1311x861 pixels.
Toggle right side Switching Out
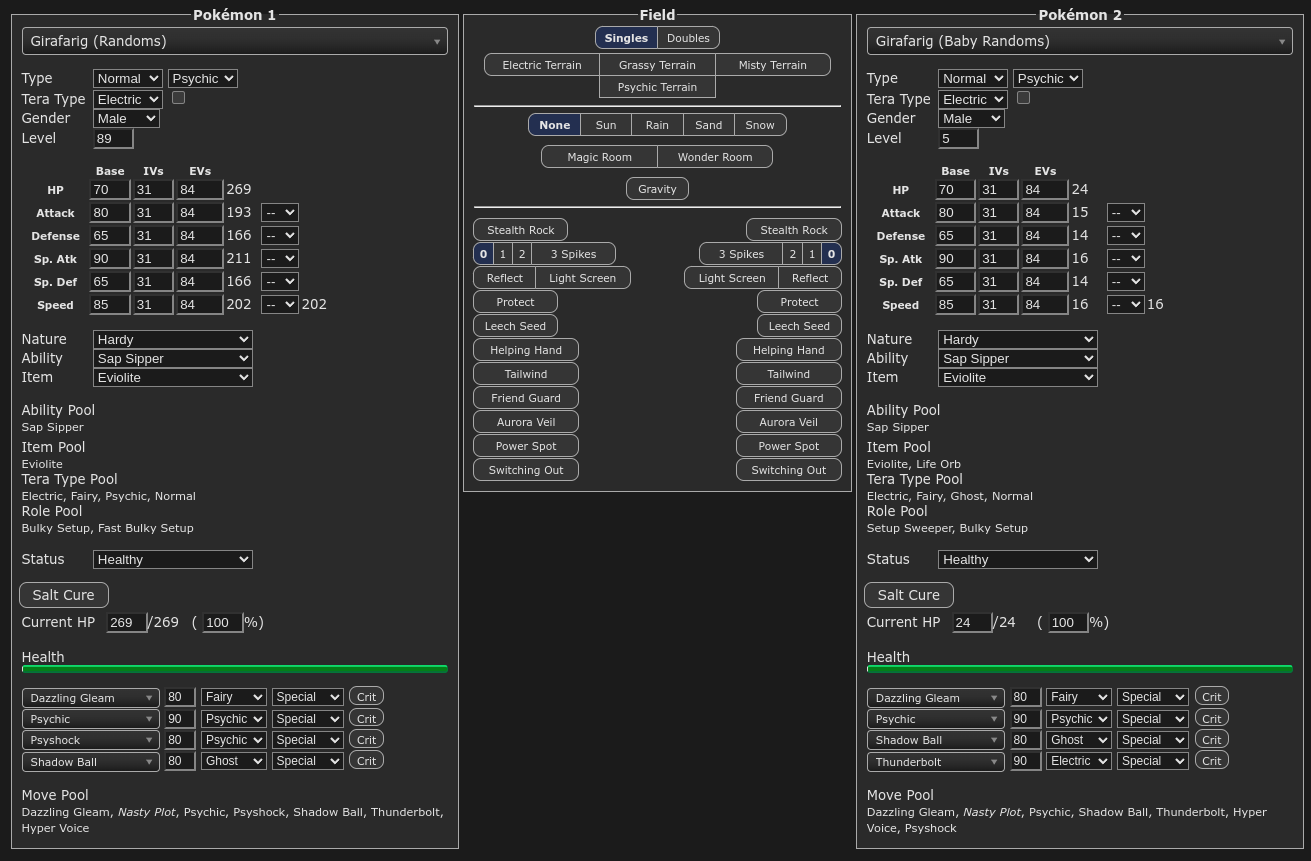[789, 470]
